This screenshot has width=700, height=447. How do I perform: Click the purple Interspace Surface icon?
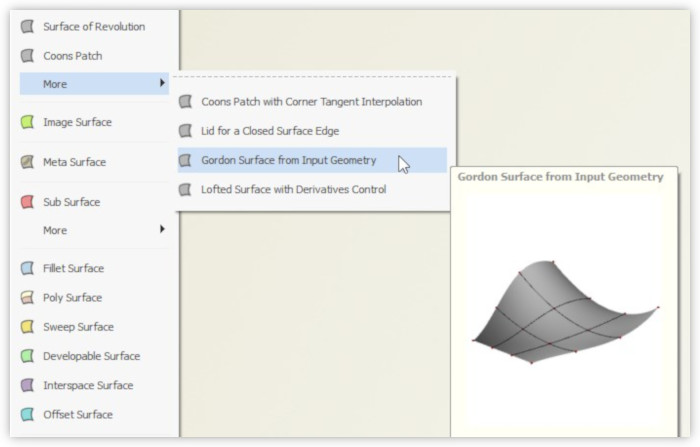tap(27, 385)
